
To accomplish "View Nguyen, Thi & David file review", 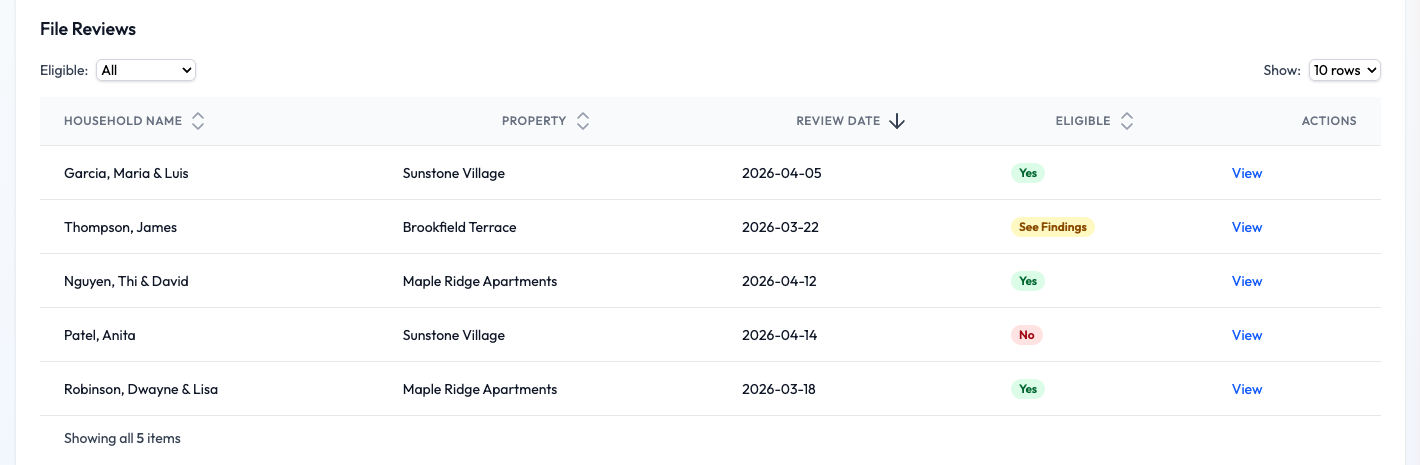I will [1246, 281].
